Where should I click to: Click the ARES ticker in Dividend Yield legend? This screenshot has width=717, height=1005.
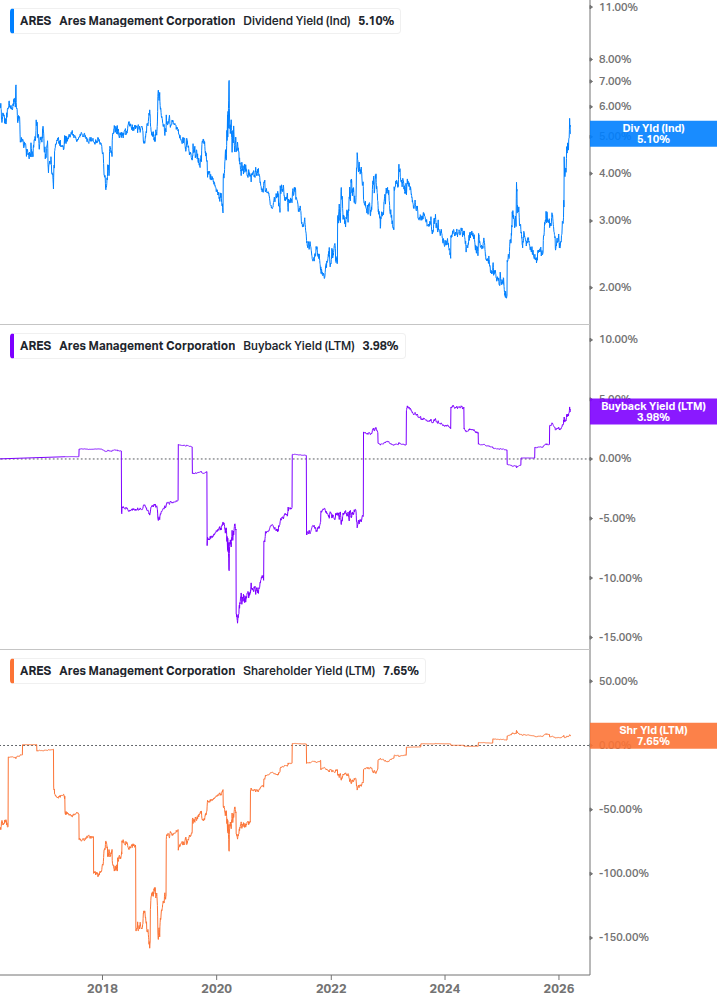point(35,21)
